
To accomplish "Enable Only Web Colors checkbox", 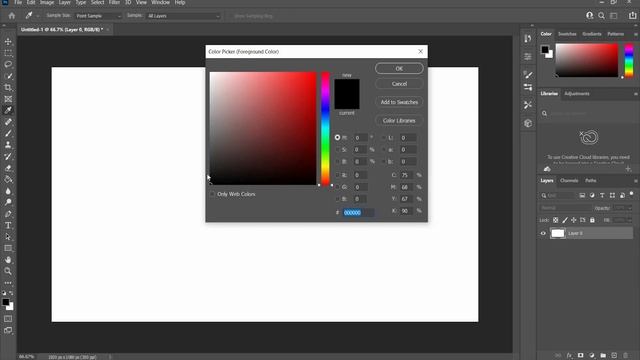I will point(212,194).
